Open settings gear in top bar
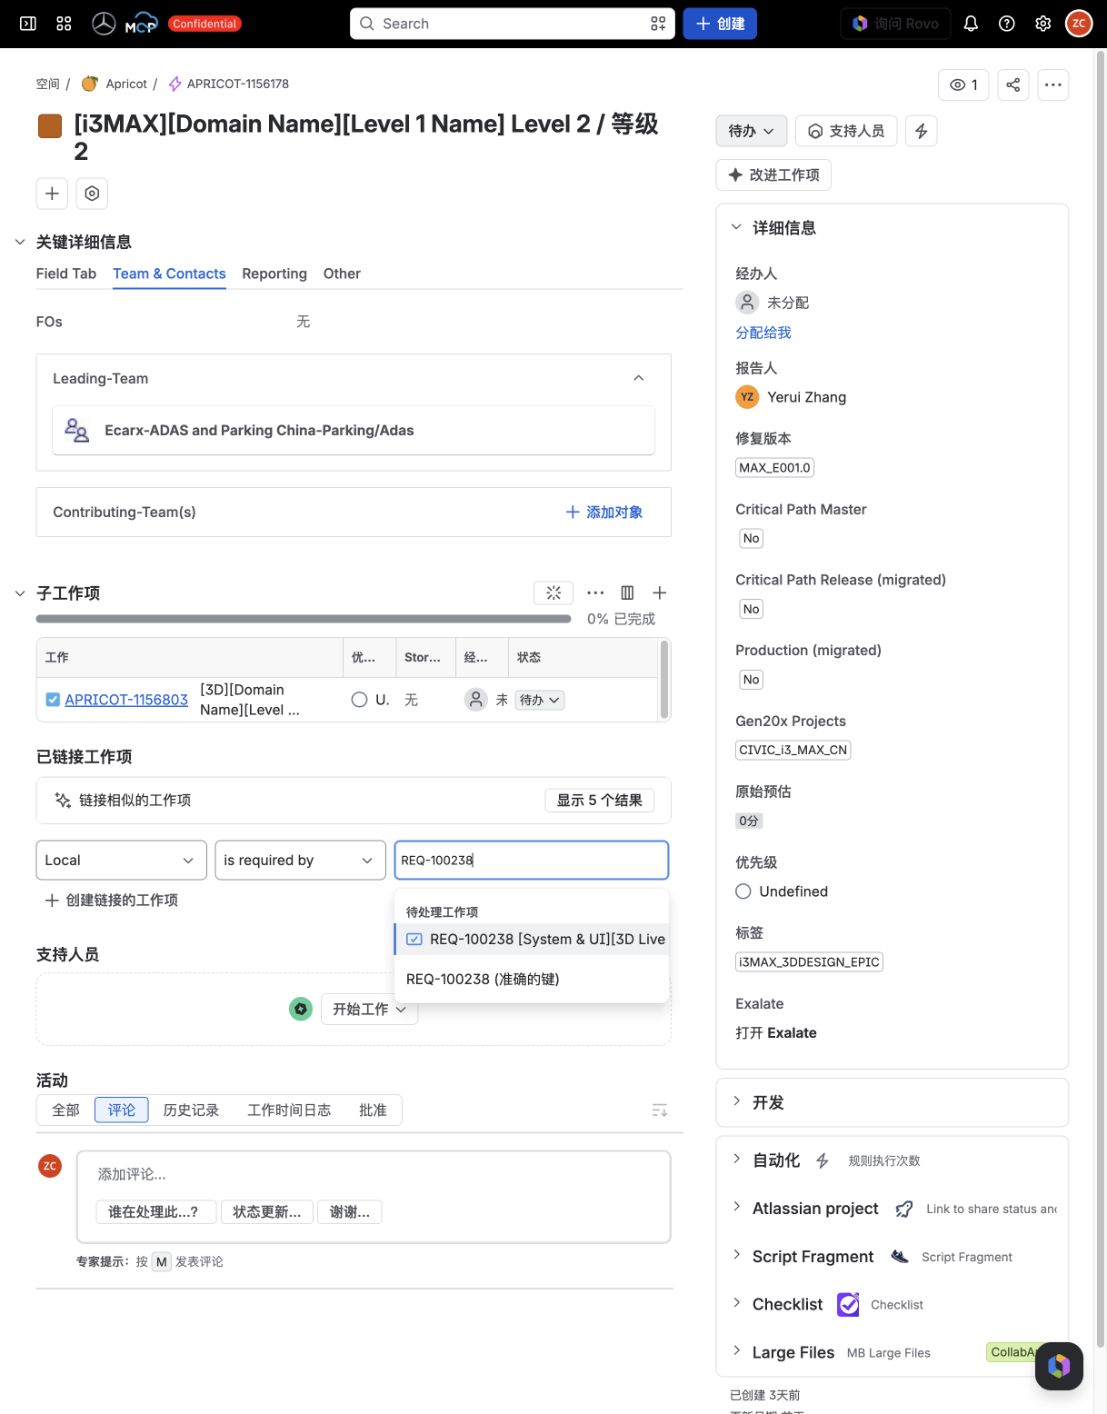Viewport: 1107px width, 1414px height. tap(1043, 23)
